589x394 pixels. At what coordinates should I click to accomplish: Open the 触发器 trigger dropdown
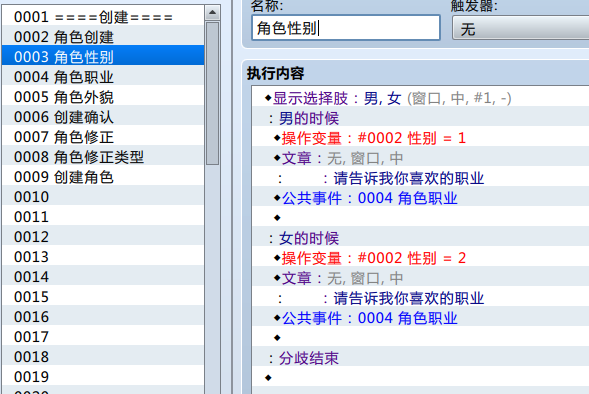click(521, 28)
